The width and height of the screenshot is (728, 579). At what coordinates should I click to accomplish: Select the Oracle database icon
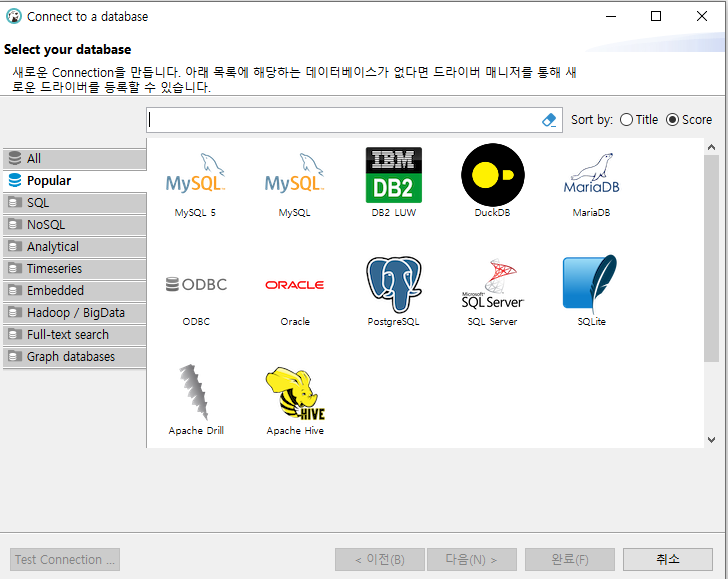coord(294,285)
